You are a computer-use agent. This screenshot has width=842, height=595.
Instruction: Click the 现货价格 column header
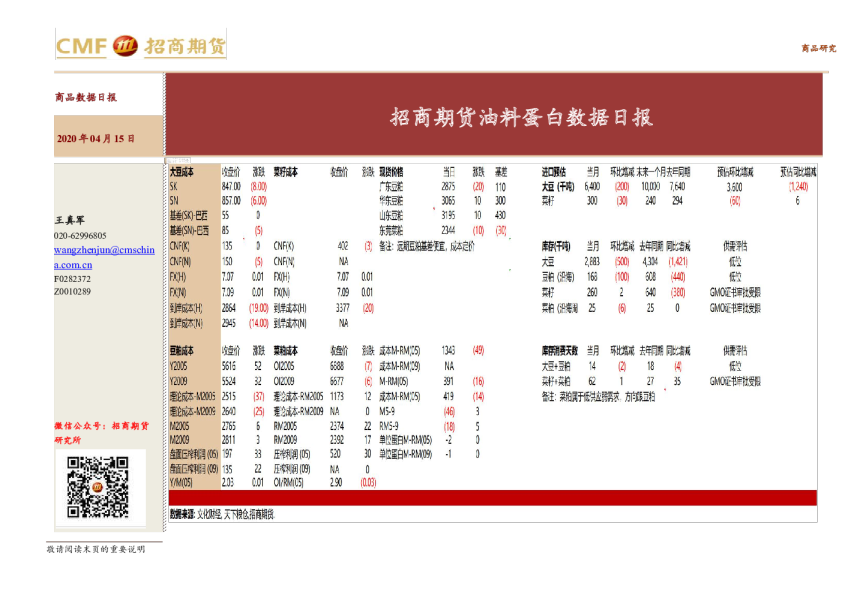click(x=392, y=172)
